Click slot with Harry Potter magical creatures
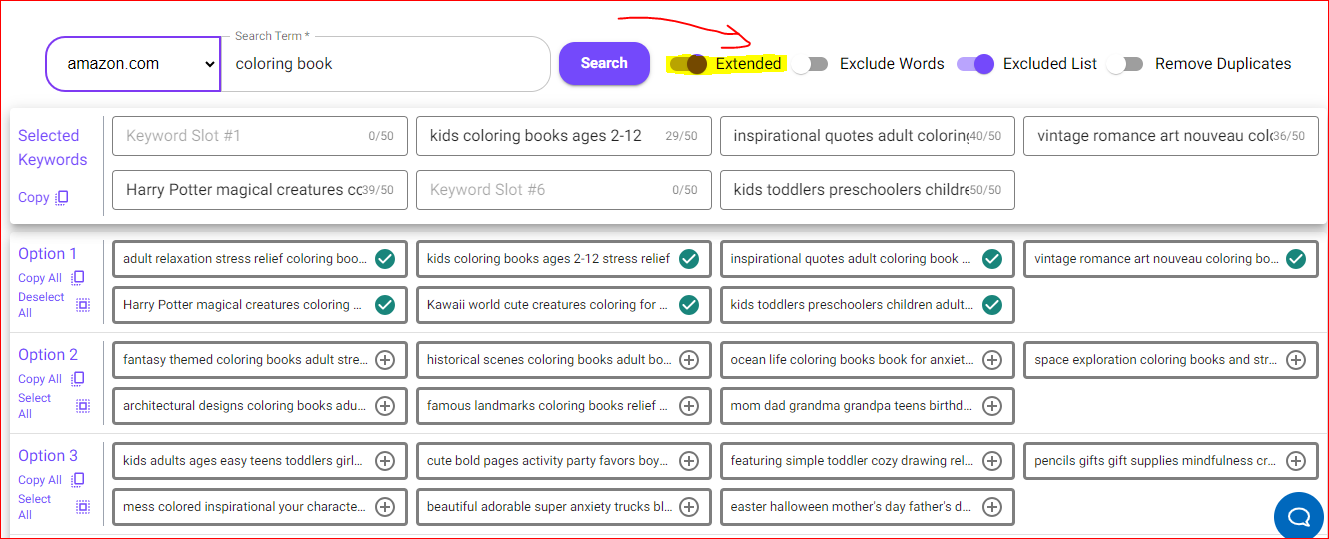 [260, 190]
